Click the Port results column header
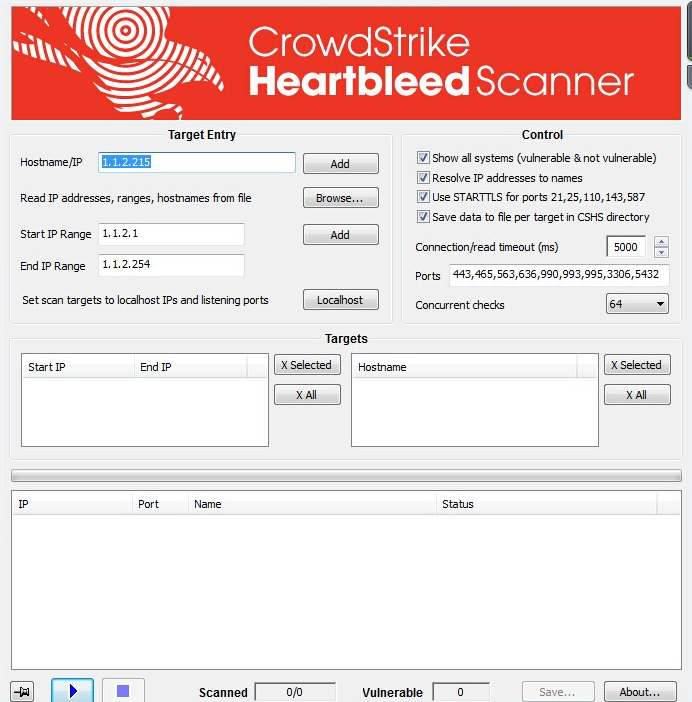The width and height of the screenshot is (692, 702). (160, 504)
